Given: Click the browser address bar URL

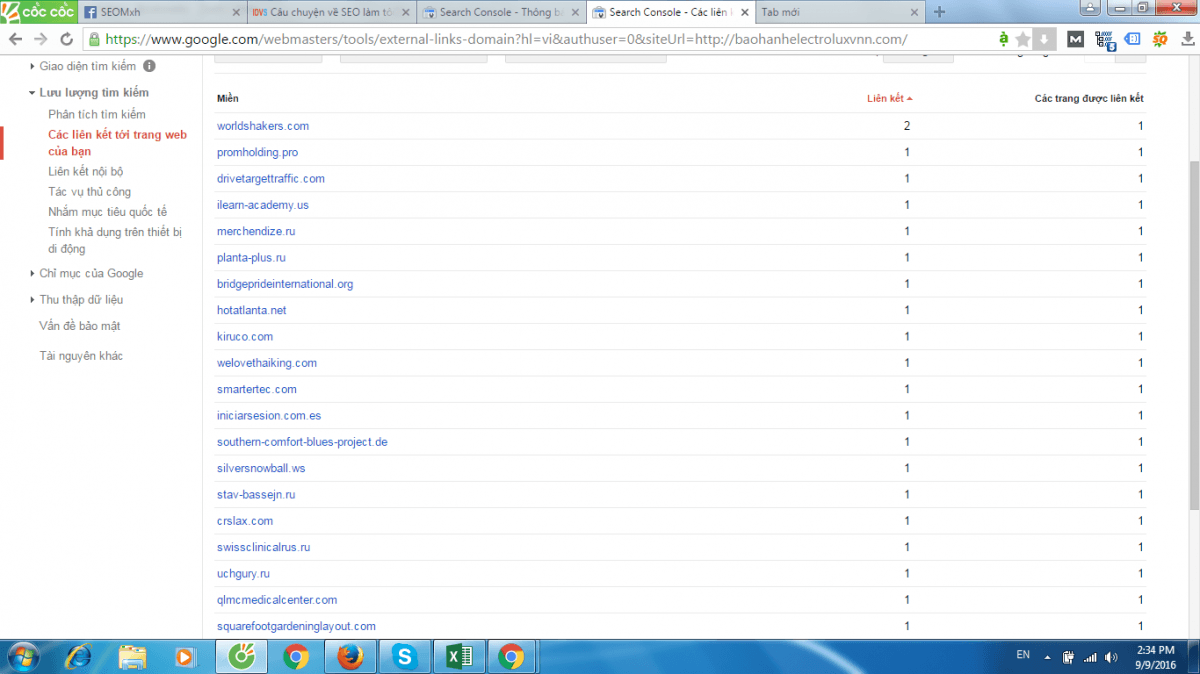Looking at the screenshot, I should 506,39.
